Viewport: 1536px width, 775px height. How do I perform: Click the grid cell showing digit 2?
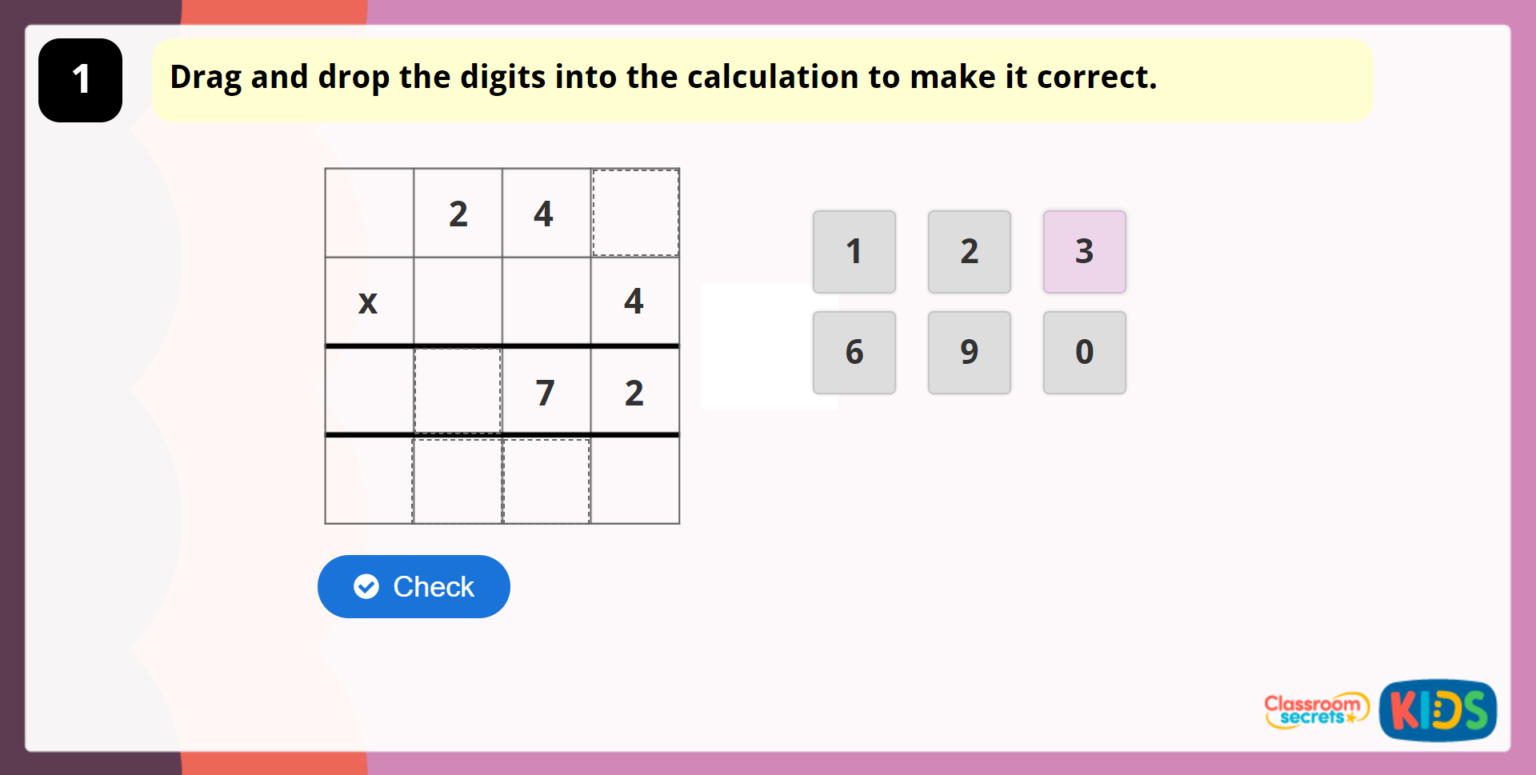coord(458,212)
